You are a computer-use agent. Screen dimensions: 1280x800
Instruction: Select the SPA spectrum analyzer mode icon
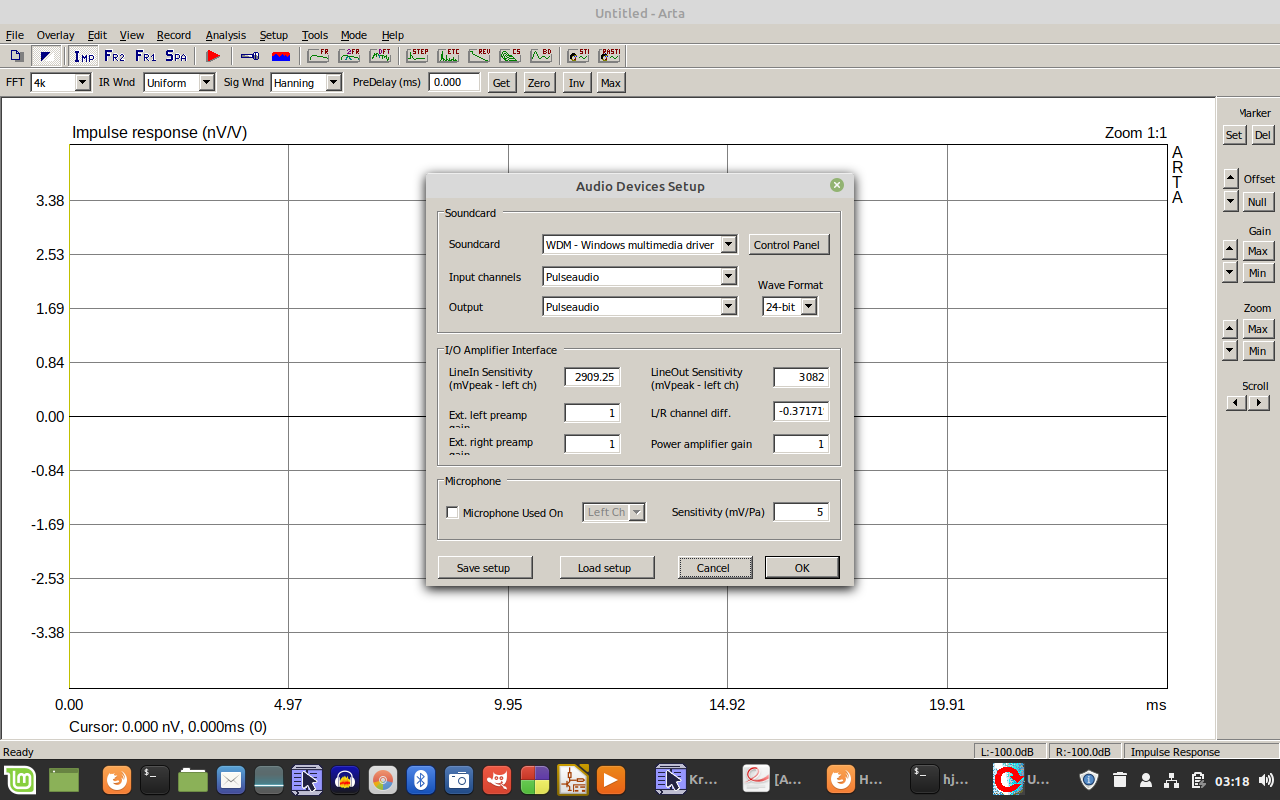click(x=176, y=56)
